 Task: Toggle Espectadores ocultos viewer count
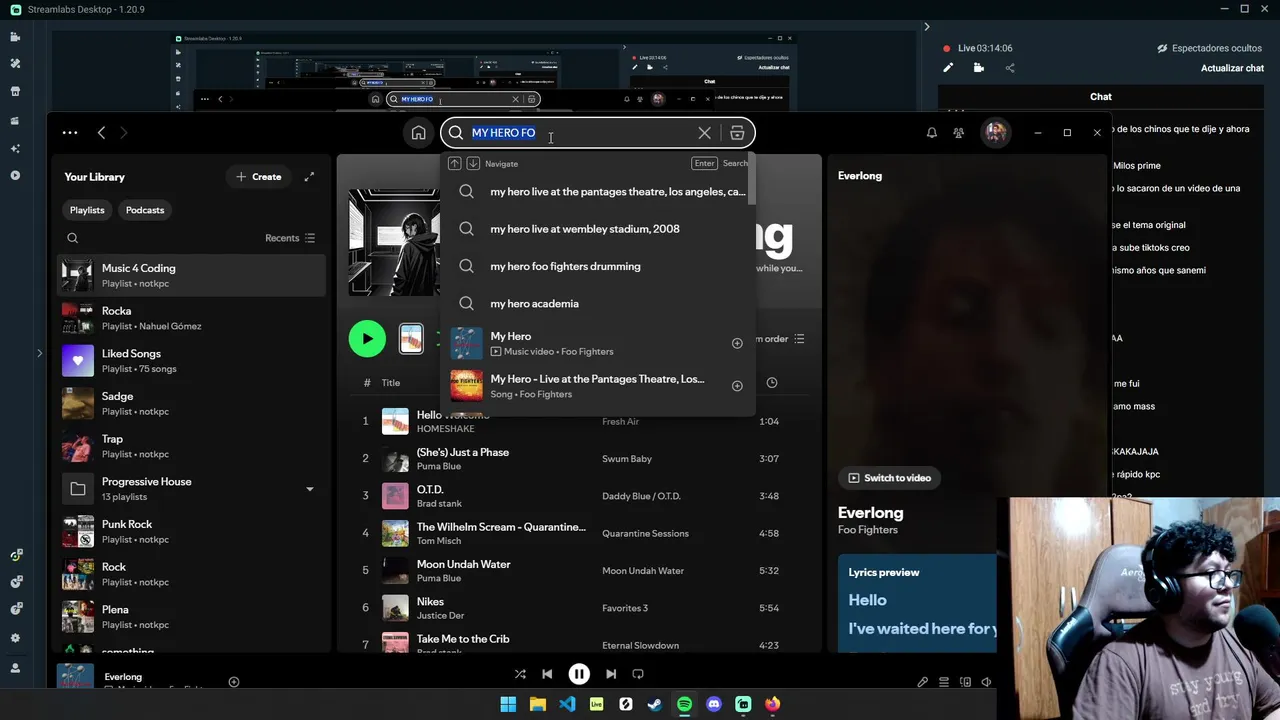click(1210, 48)
